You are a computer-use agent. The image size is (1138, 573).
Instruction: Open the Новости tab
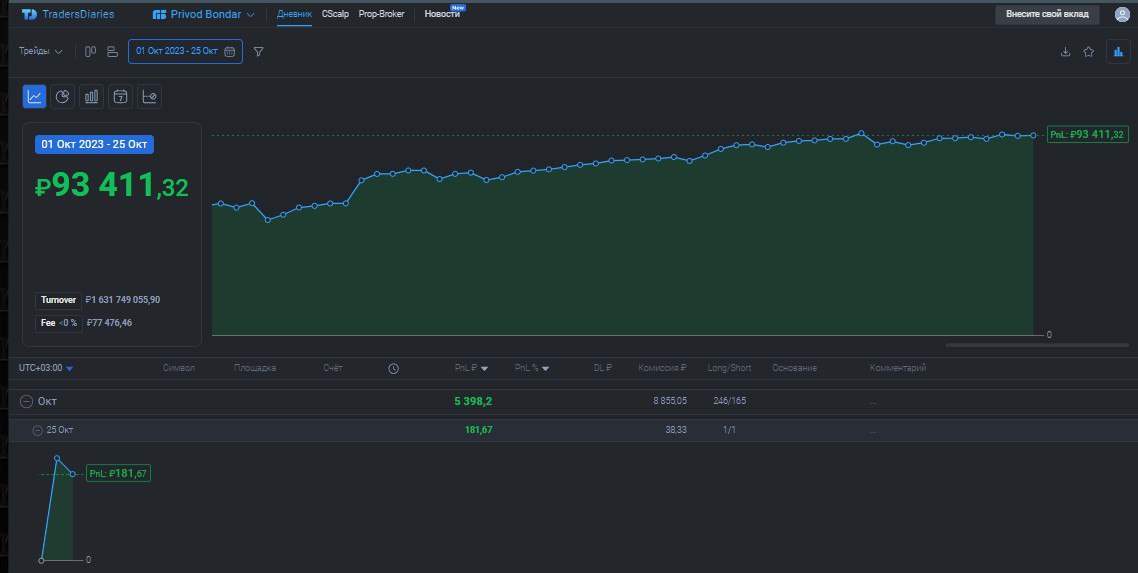(x=443, y=15)
